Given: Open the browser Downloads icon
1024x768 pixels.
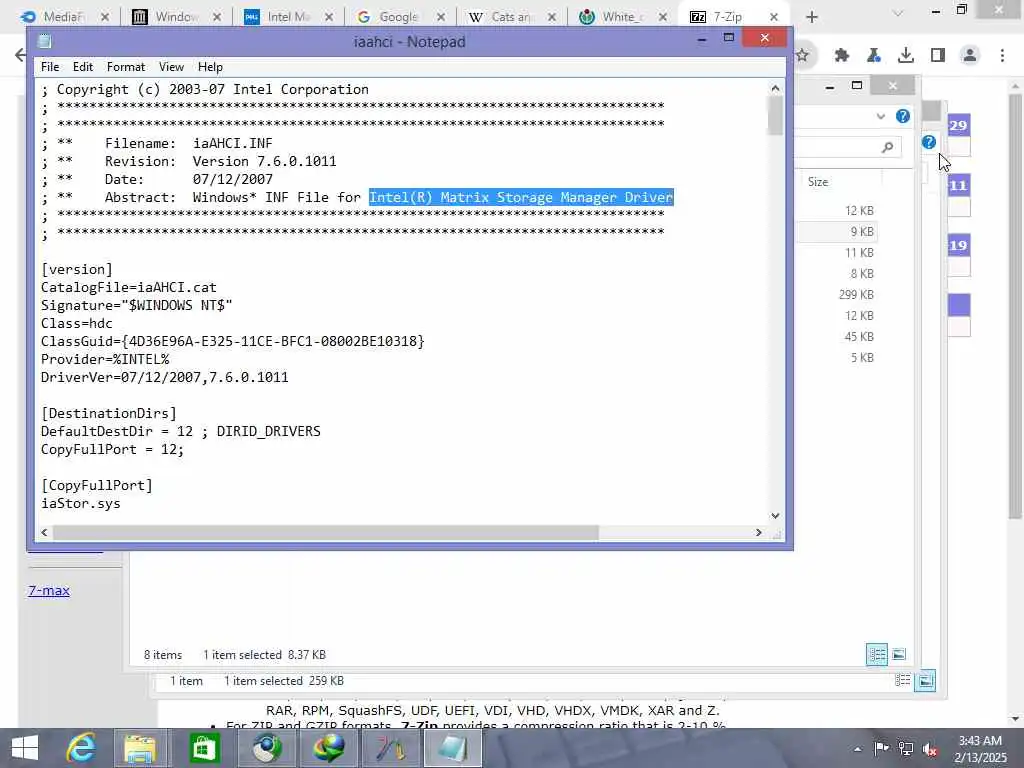Looking at the screenshot, I should [906, 56].
